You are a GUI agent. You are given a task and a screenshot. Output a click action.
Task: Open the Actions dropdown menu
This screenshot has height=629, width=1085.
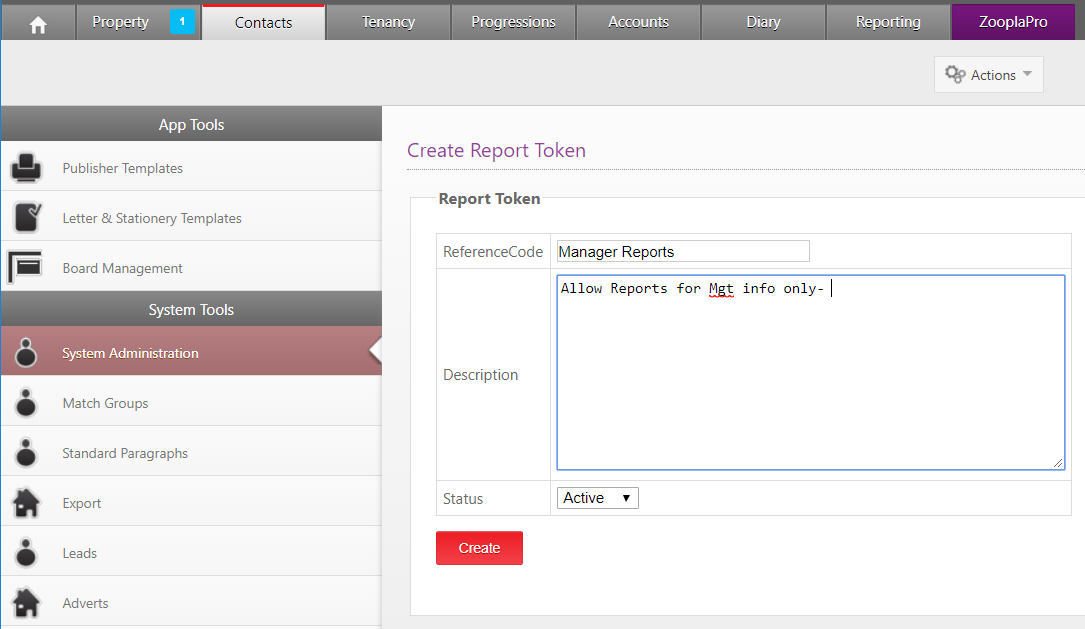tap(988, 75)
